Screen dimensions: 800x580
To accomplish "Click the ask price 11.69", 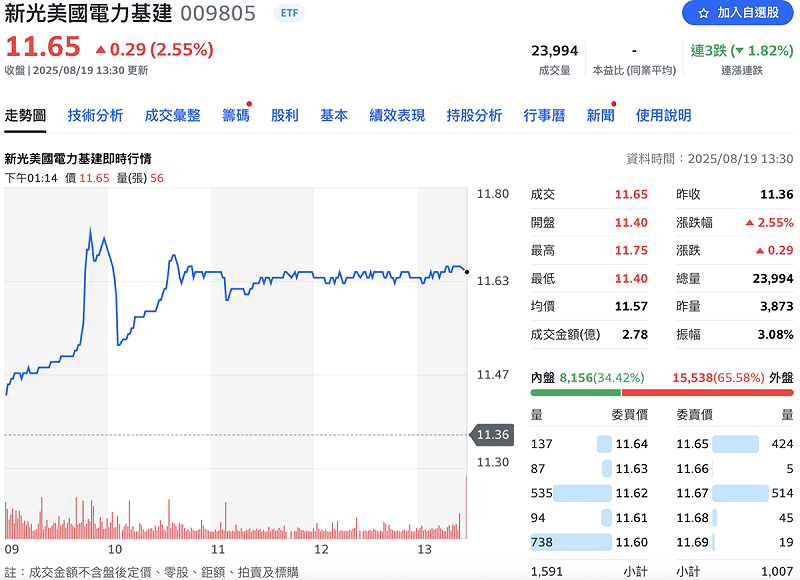I will pyautogui.click(x=692, y=542).
